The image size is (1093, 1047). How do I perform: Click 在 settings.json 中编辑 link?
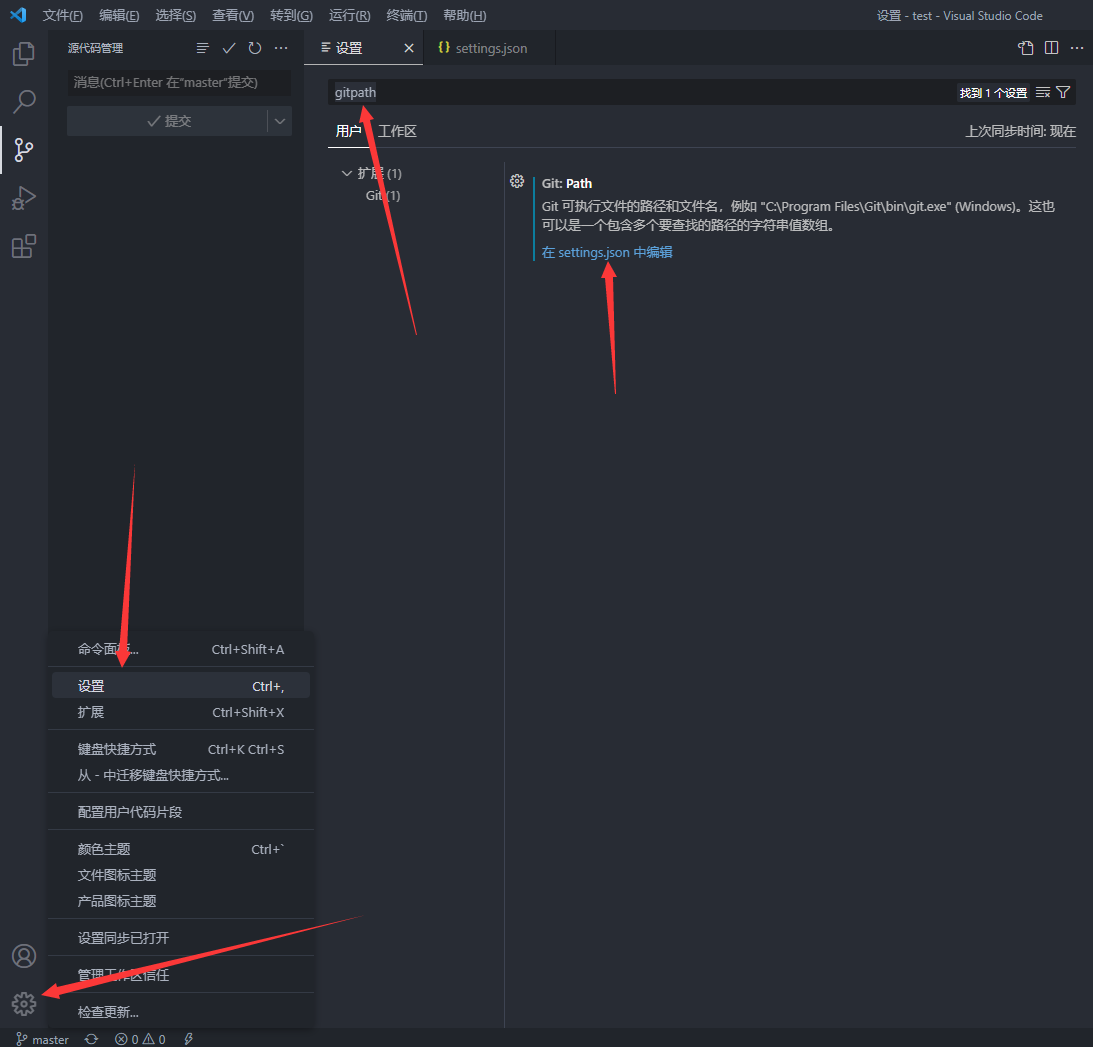(x=606, y=252)
